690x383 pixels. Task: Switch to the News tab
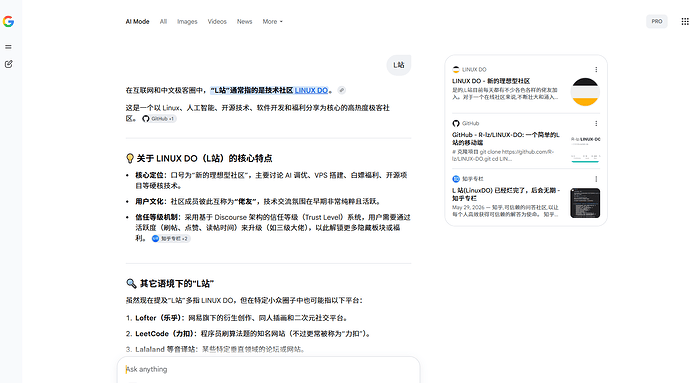pyautogui.click(x=245, y=22)
